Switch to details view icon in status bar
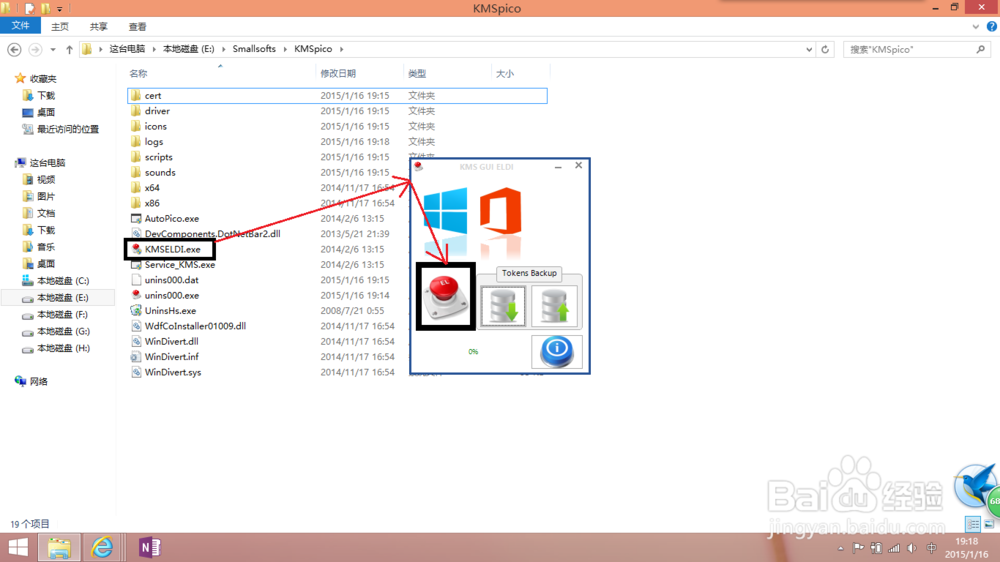This screenshot has width=1000, height=562. [x=973, y=524]
